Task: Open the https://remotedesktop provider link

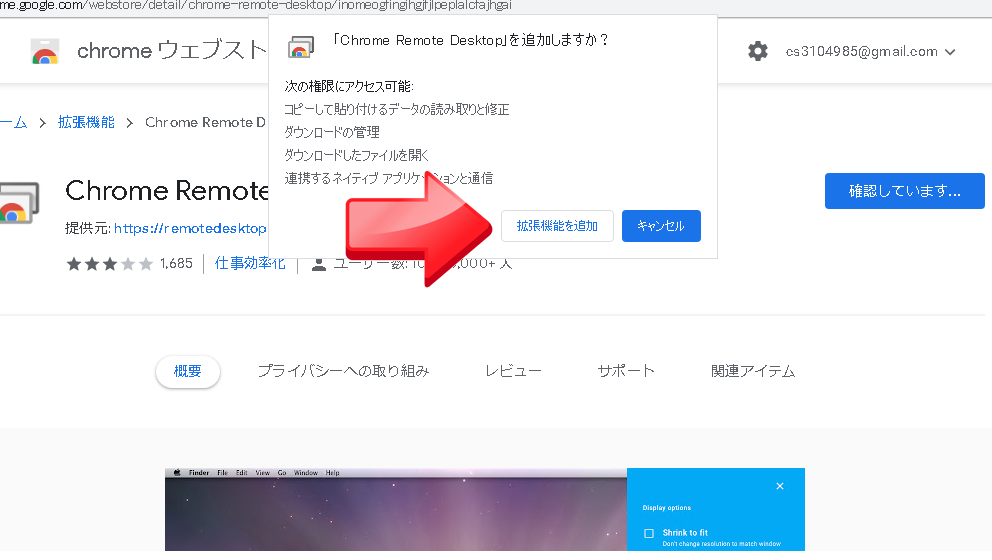Action: [x=190, y=228]
